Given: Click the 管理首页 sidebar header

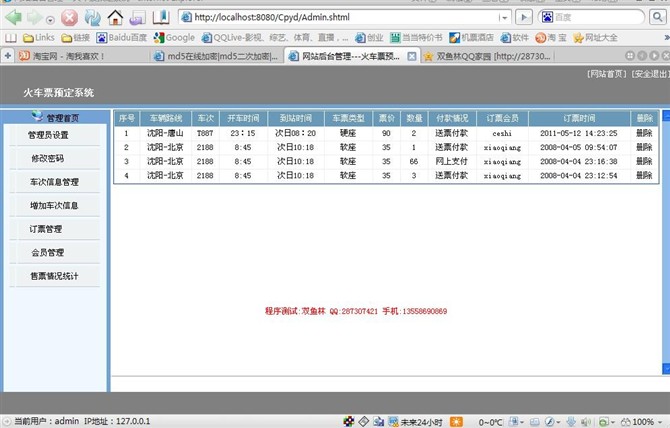Looking at the screenshot, I should [55, 117].
